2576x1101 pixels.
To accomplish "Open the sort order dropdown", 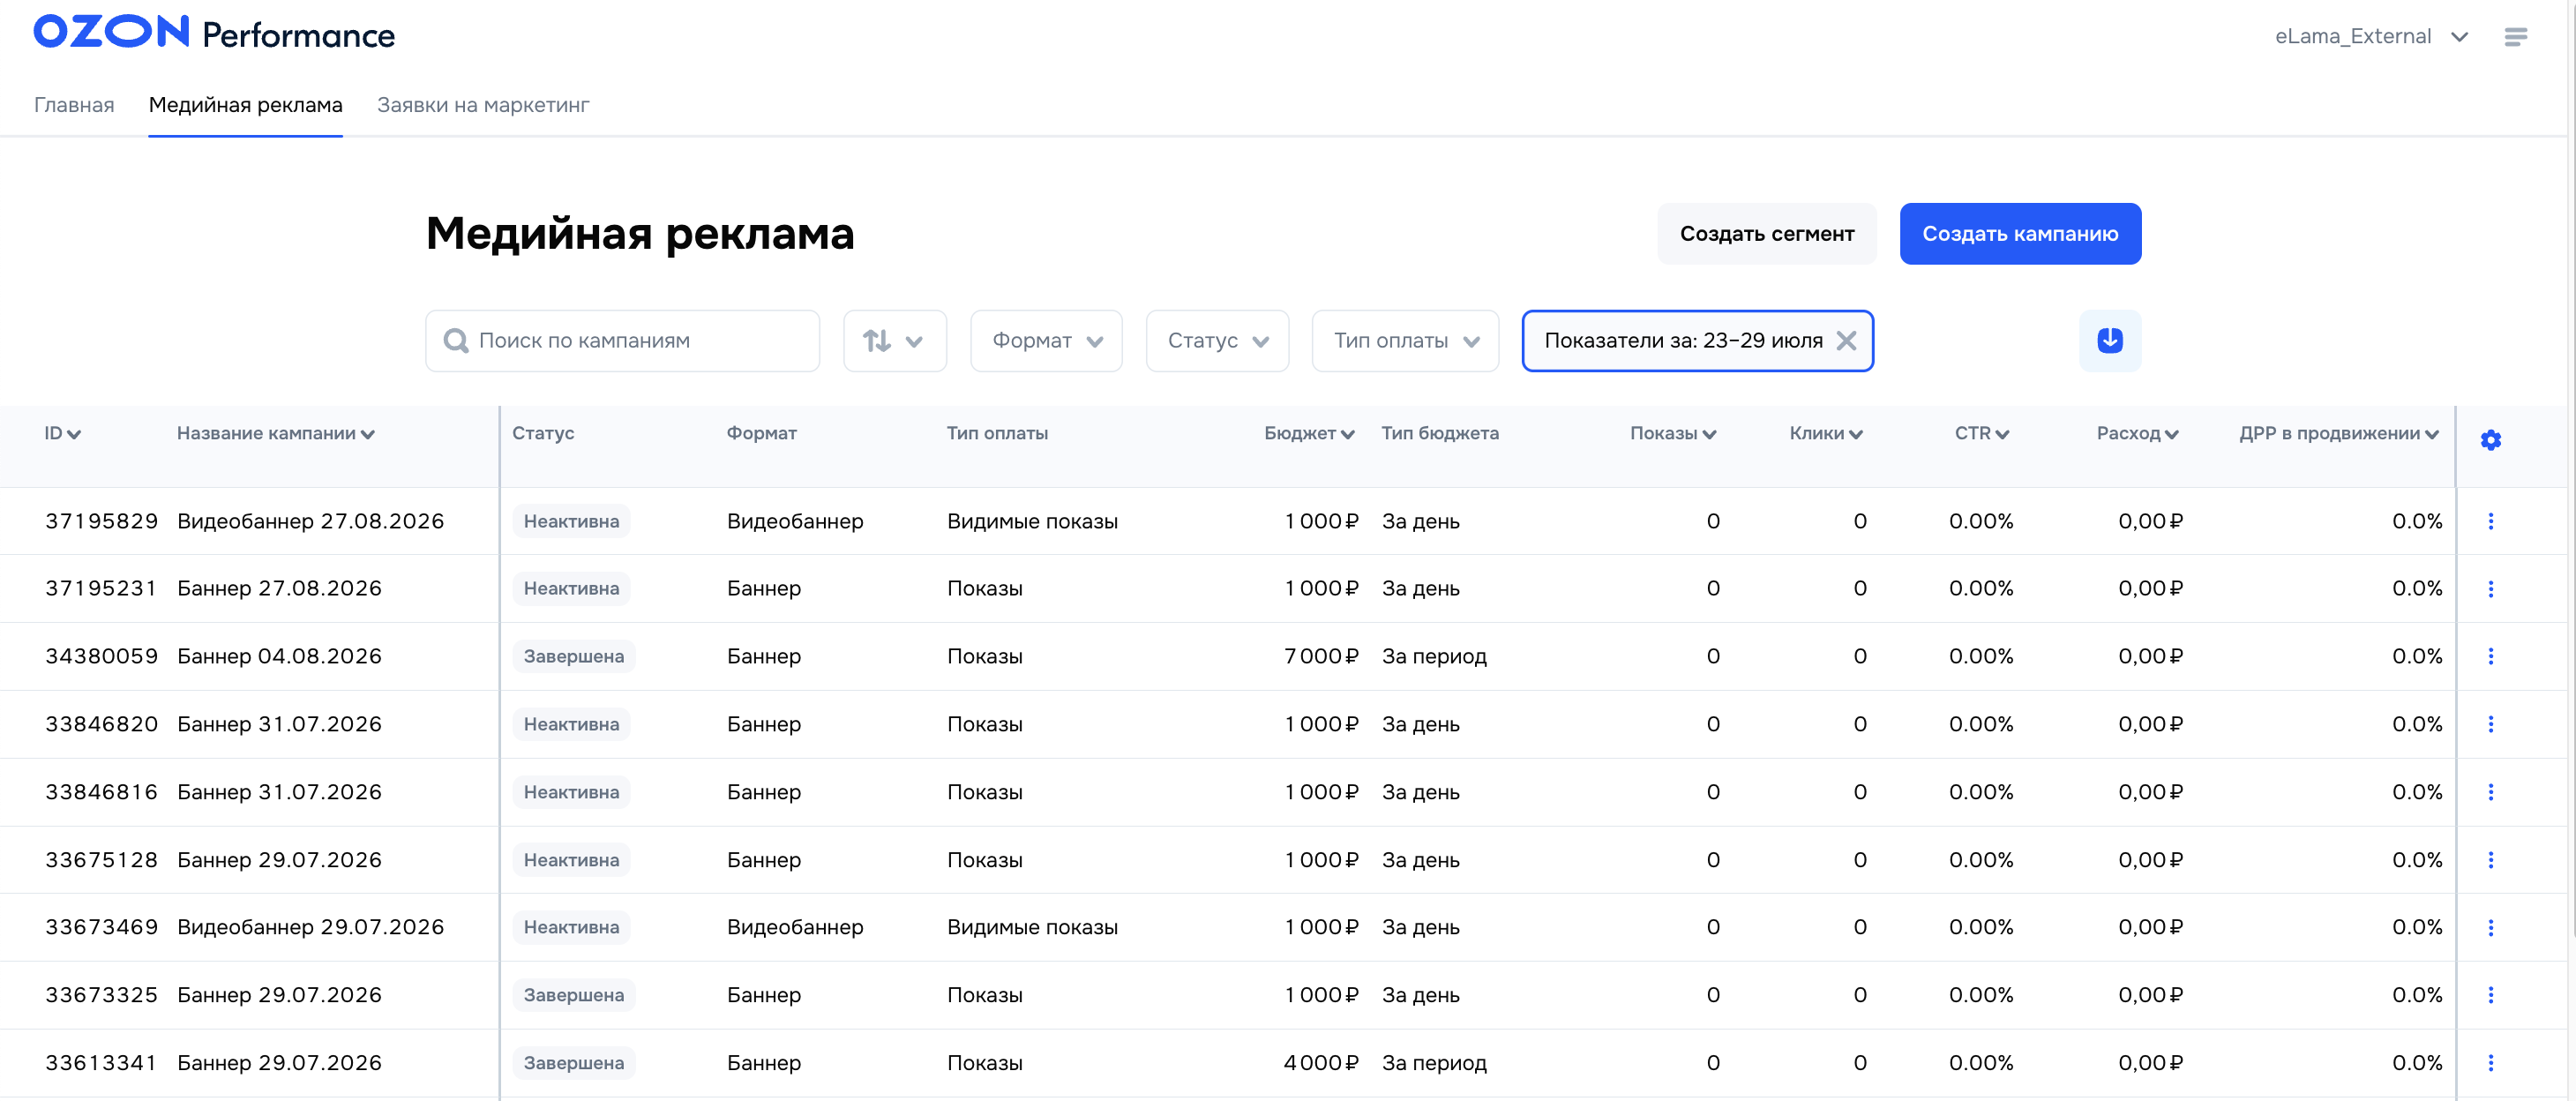I will (894, 341).
